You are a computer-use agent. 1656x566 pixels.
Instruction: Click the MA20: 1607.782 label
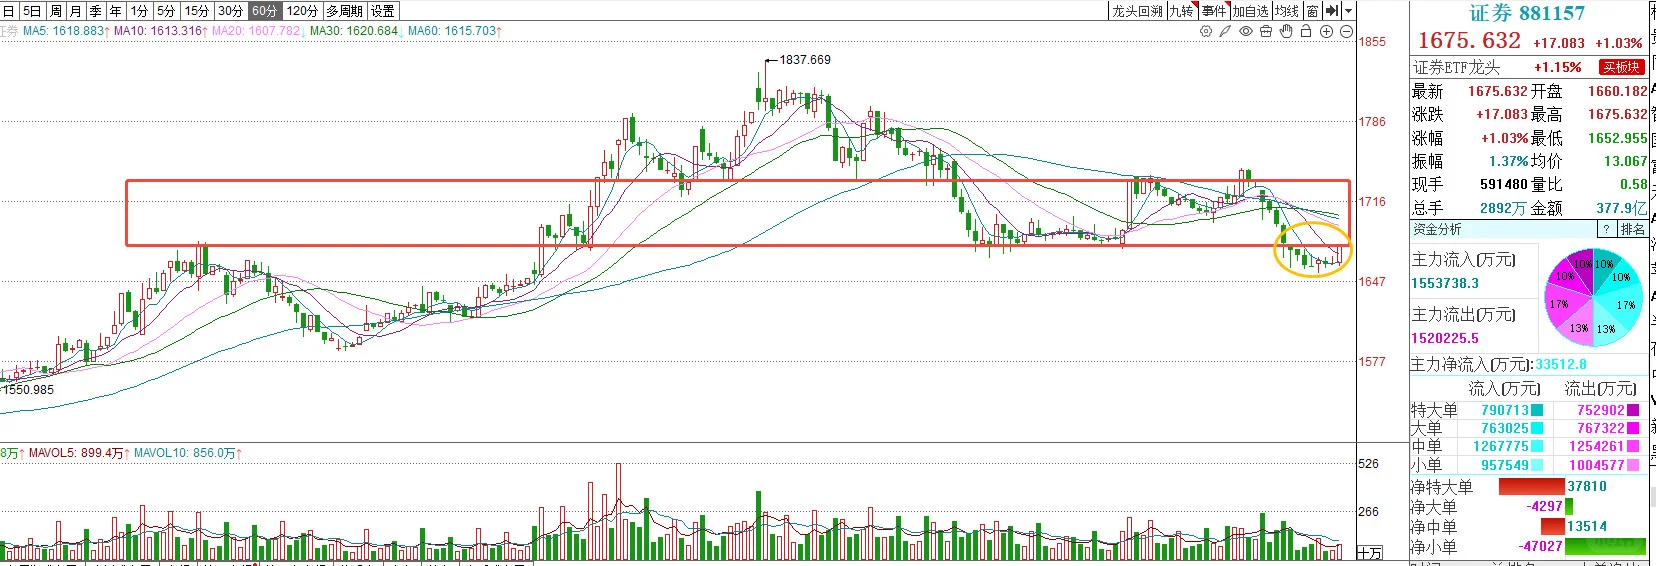pos(257,31)
